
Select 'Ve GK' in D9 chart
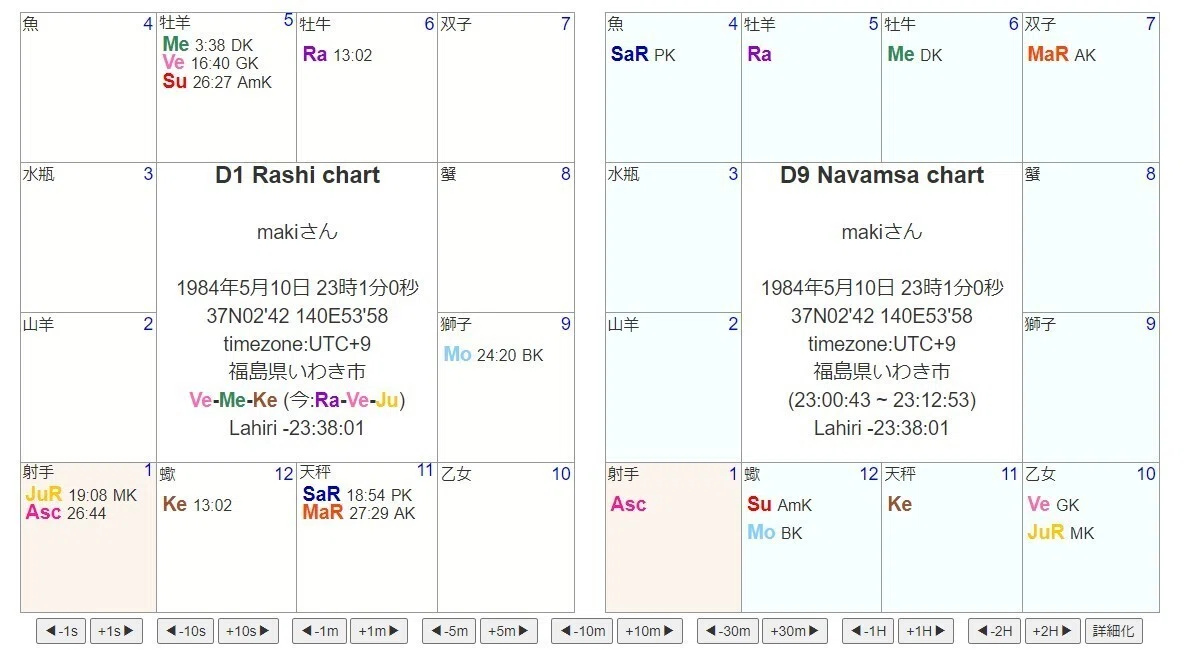coord(1053,504)
